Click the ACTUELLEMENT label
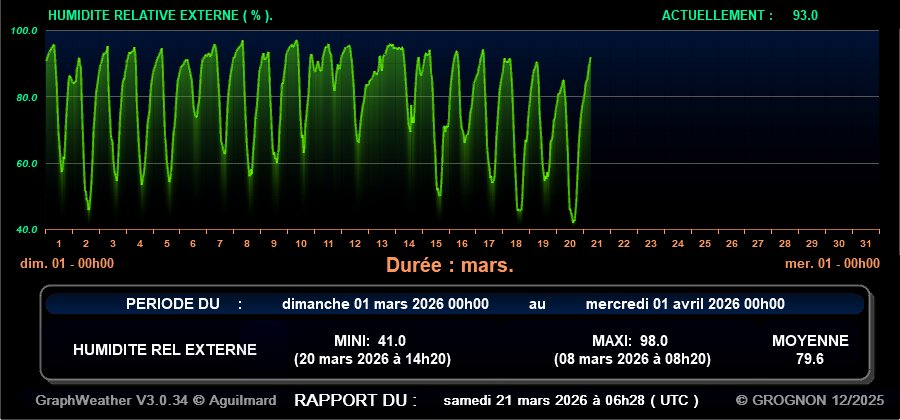The image size is (900, 420). click(717, 16)
